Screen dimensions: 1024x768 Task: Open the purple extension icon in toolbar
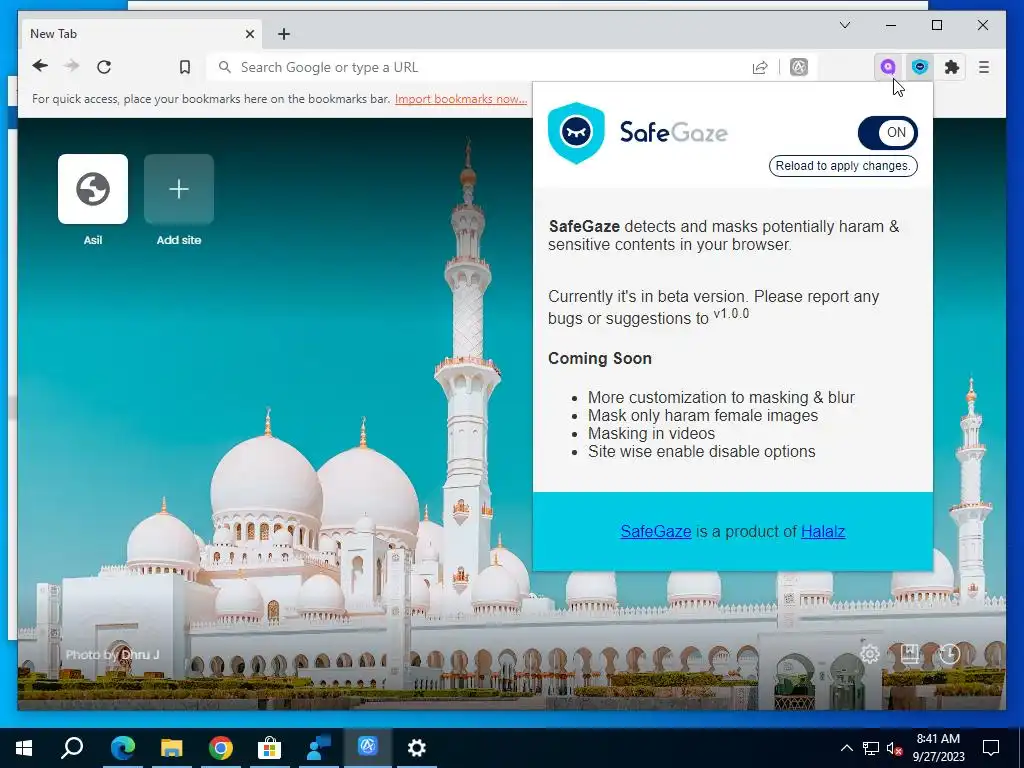point(888,67)
